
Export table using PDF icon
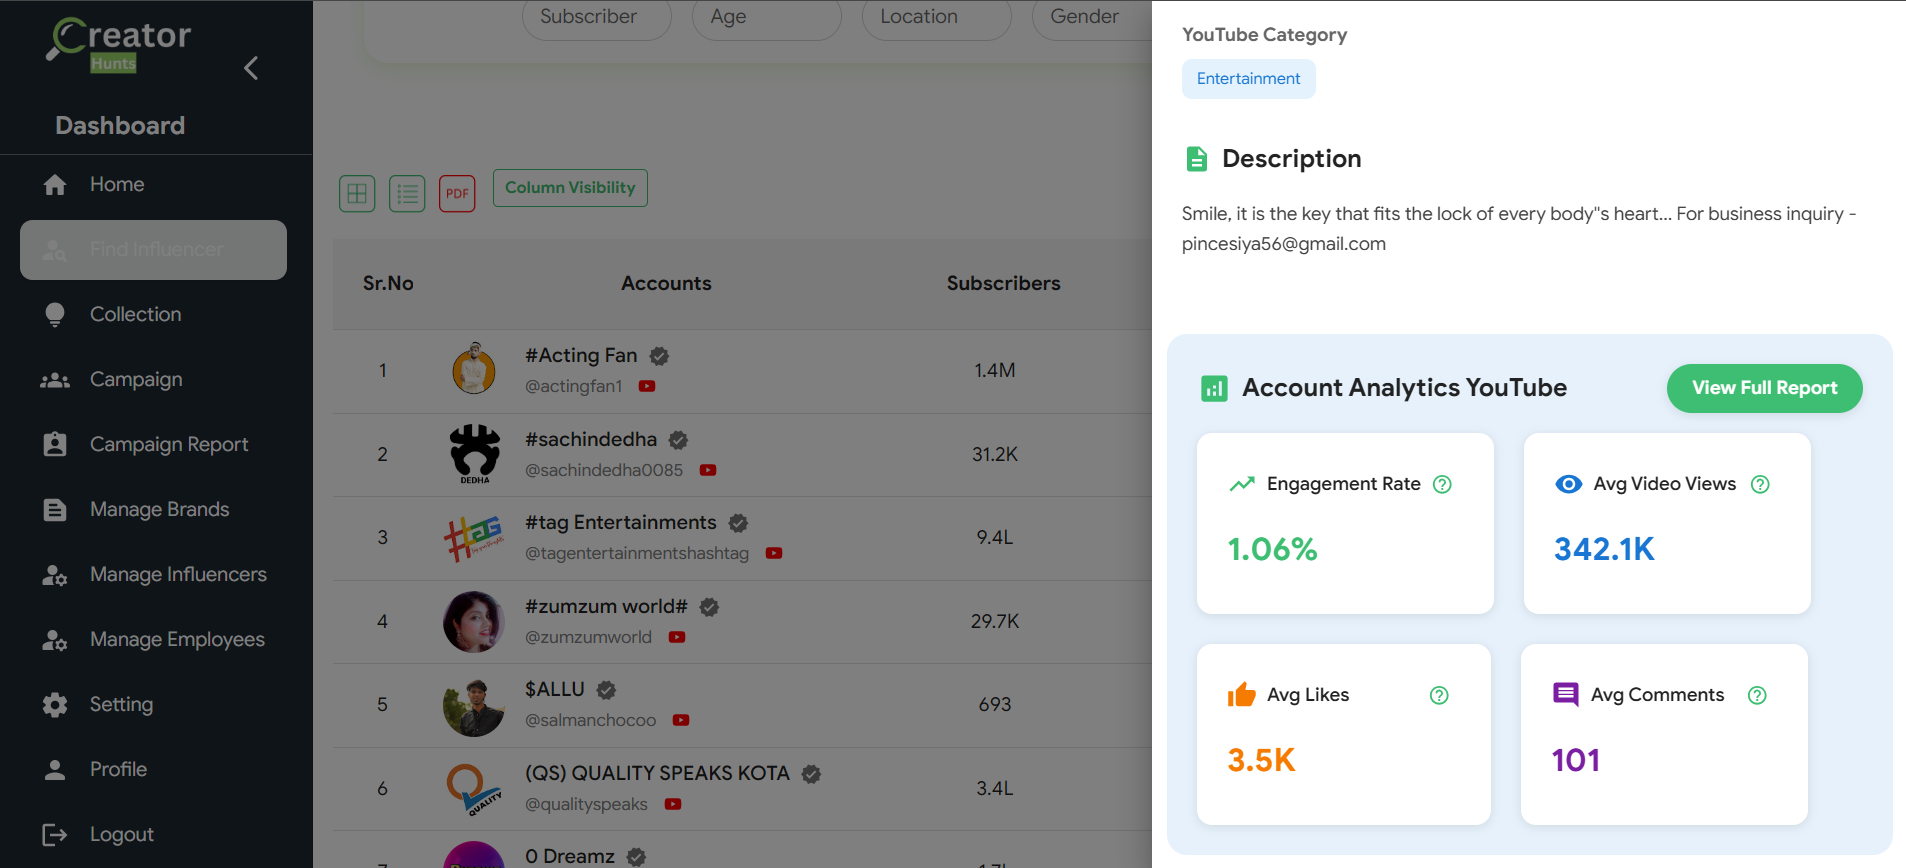pos(457,193)
